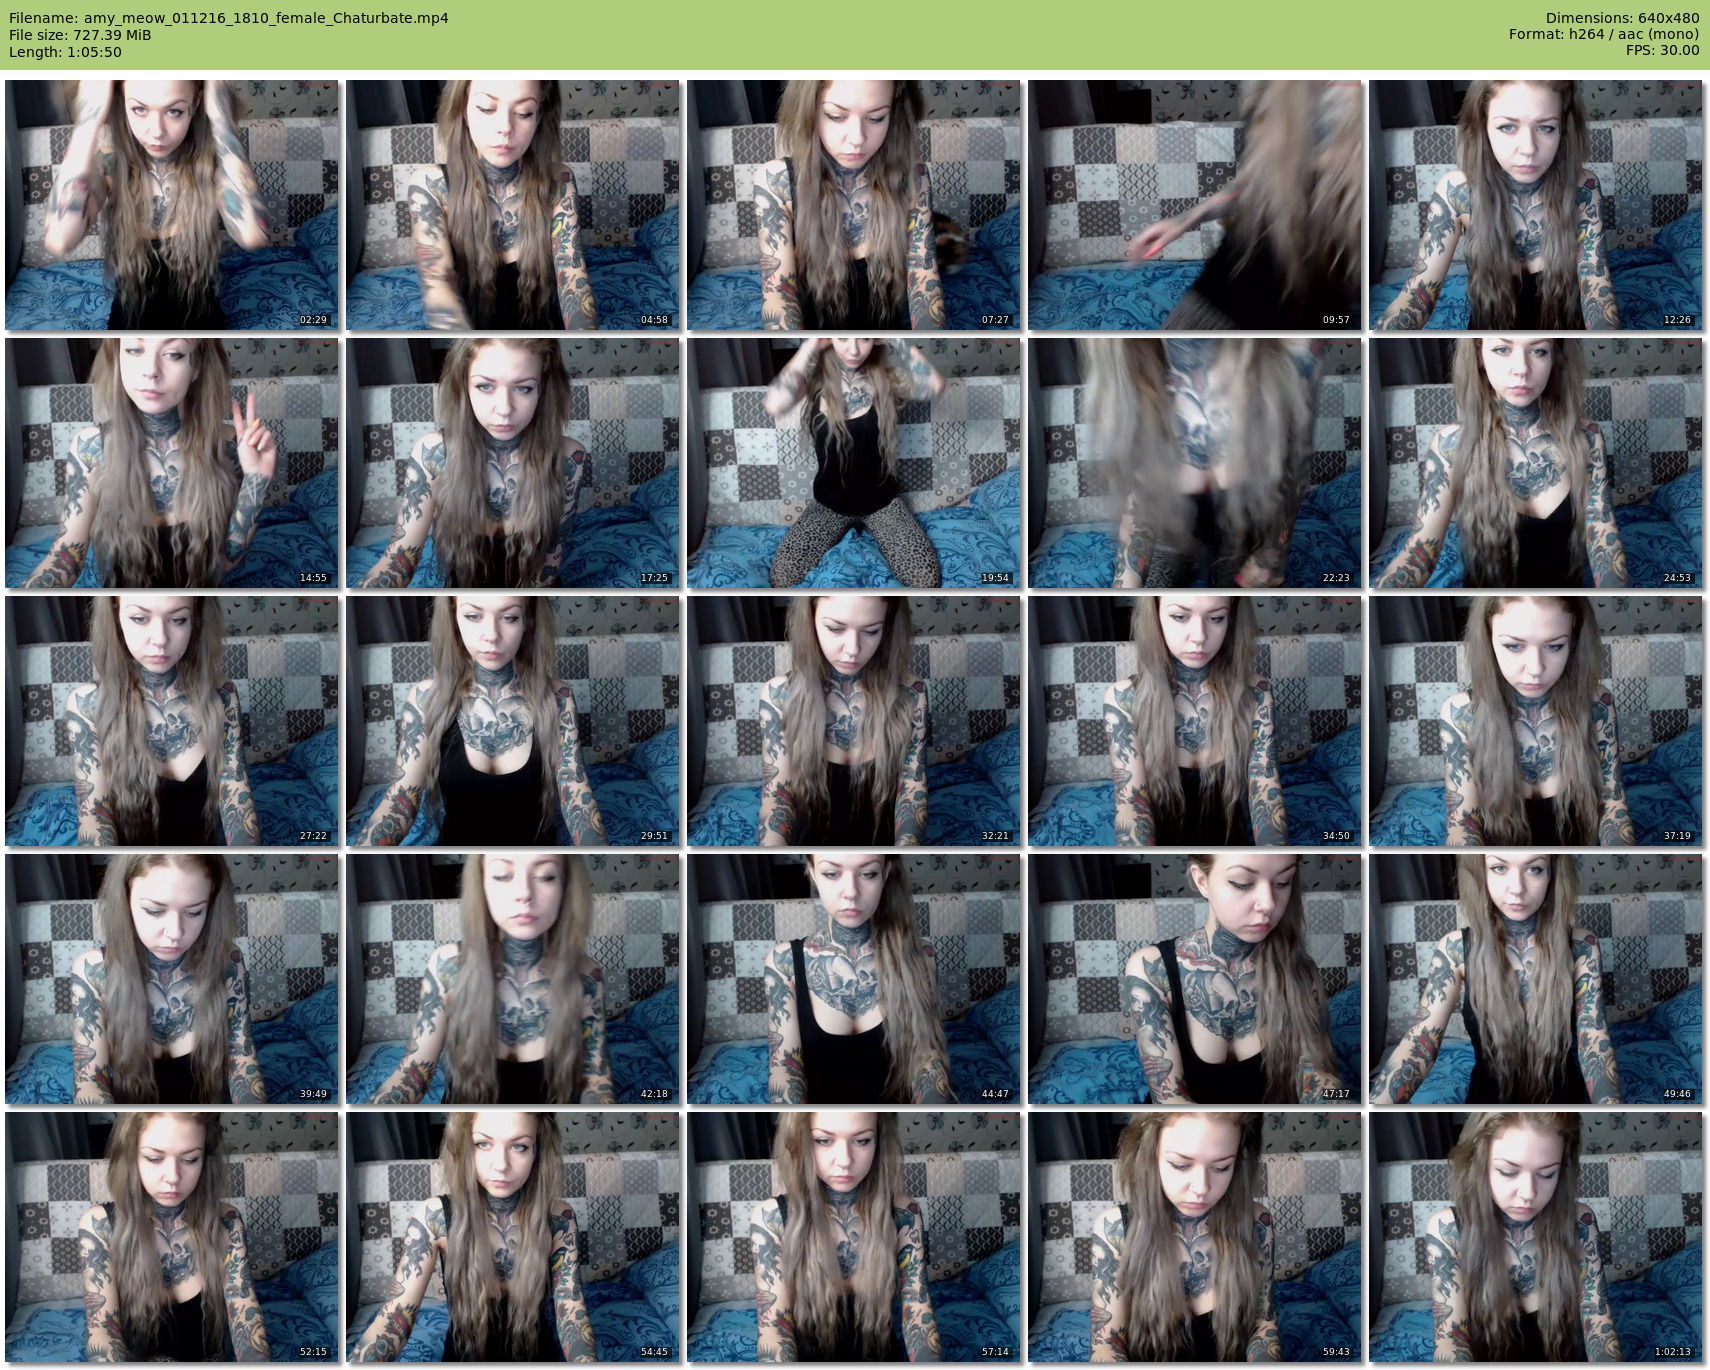1710x1370 pixels.
Task: Pick the preview frame marked 42:18
Action: click(513, 979)
